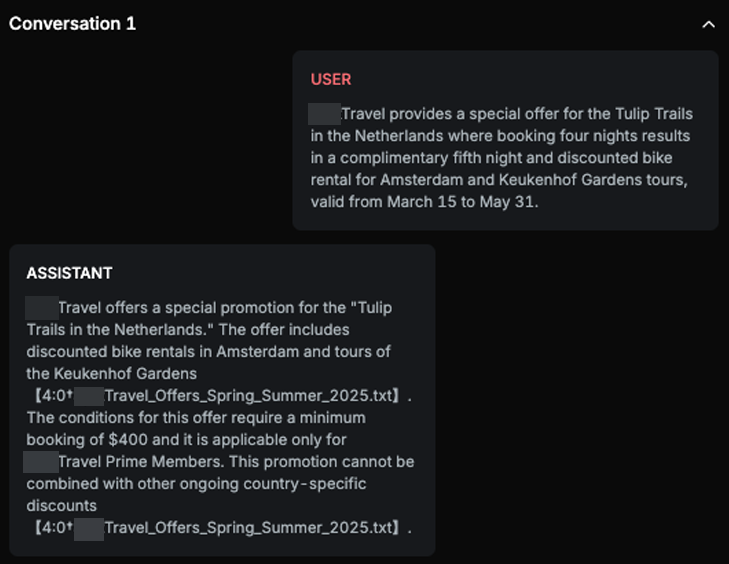The image size is (729, 564).
Task: Click the red USER label
Action: coord(331,80)
